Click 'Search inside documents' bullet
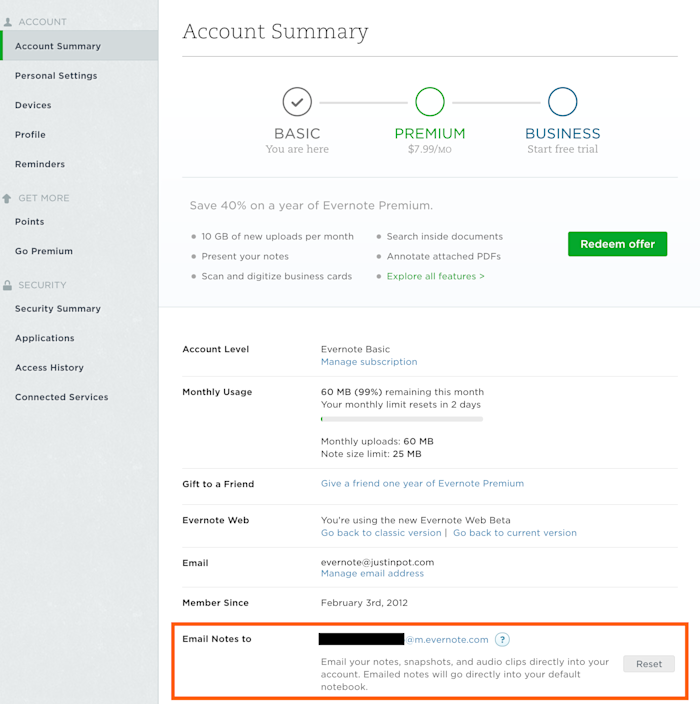700x704 pixels. pos(445,236)
